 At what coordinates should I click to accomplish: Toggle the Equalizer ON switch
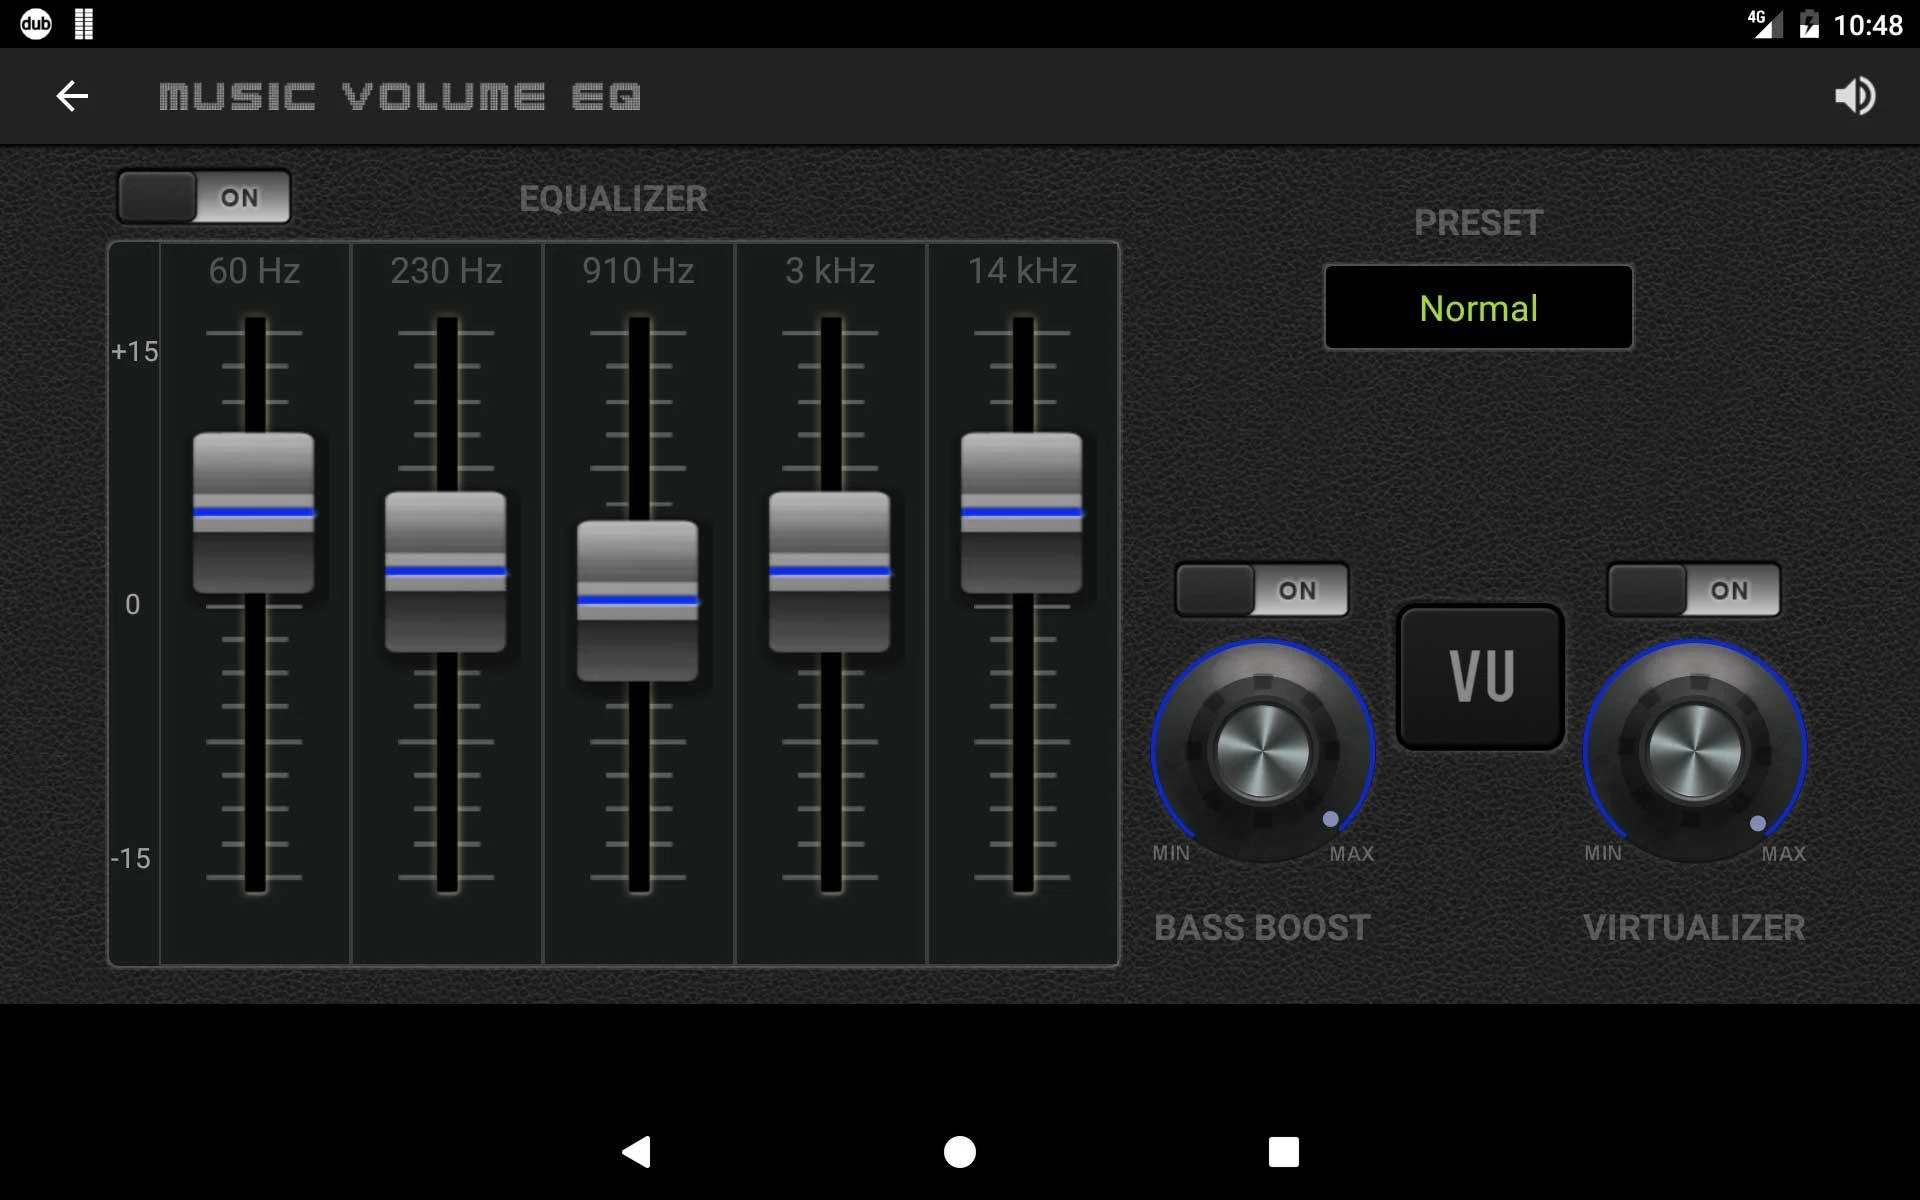pos(204,197)
